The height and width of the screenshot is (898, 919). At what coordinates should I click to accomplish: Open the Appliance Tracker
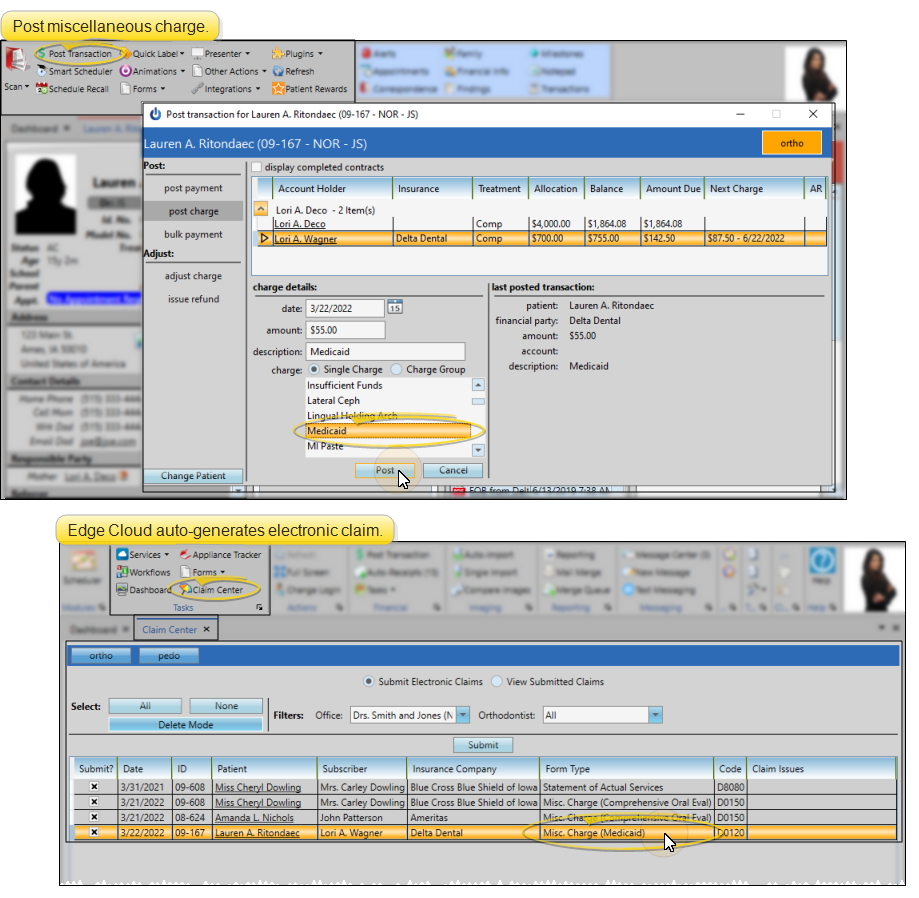[185, 555]
